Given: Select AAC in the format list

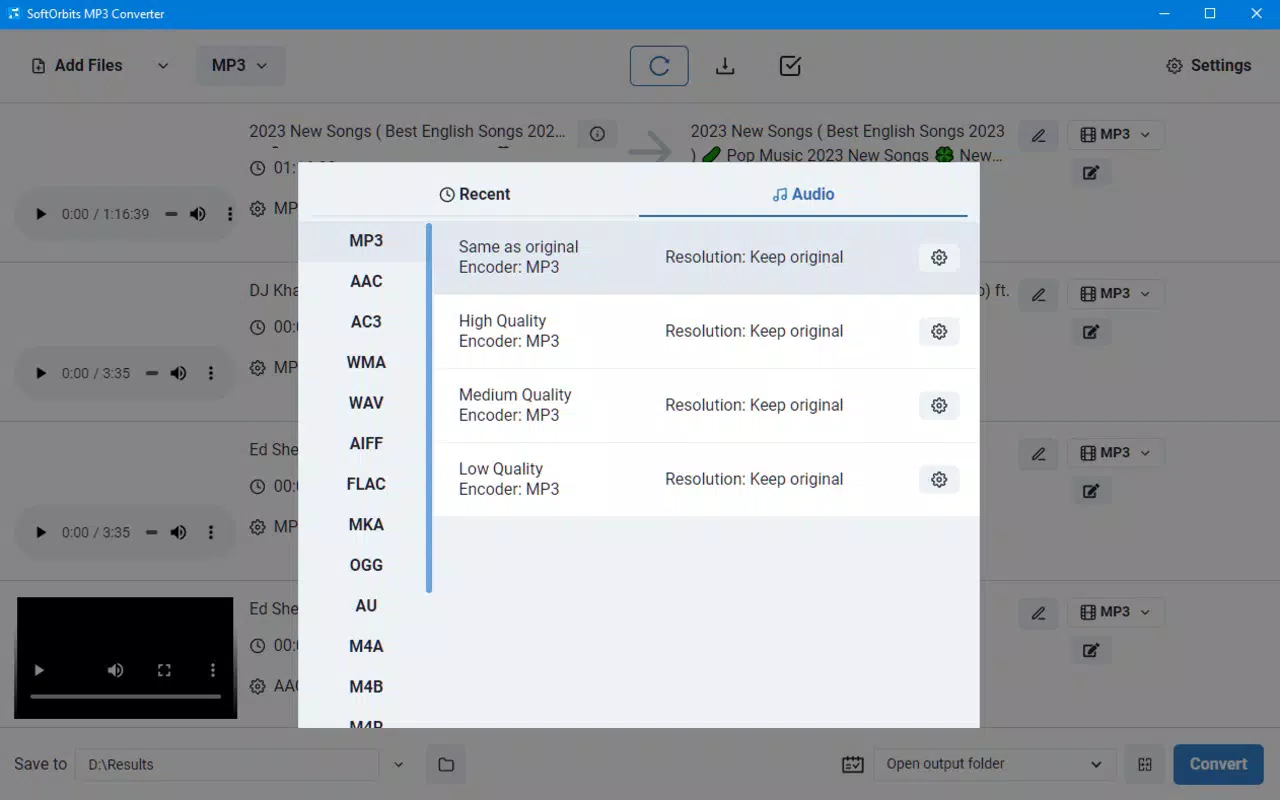Looking at the screenshot, I should [x=365, y=282].
